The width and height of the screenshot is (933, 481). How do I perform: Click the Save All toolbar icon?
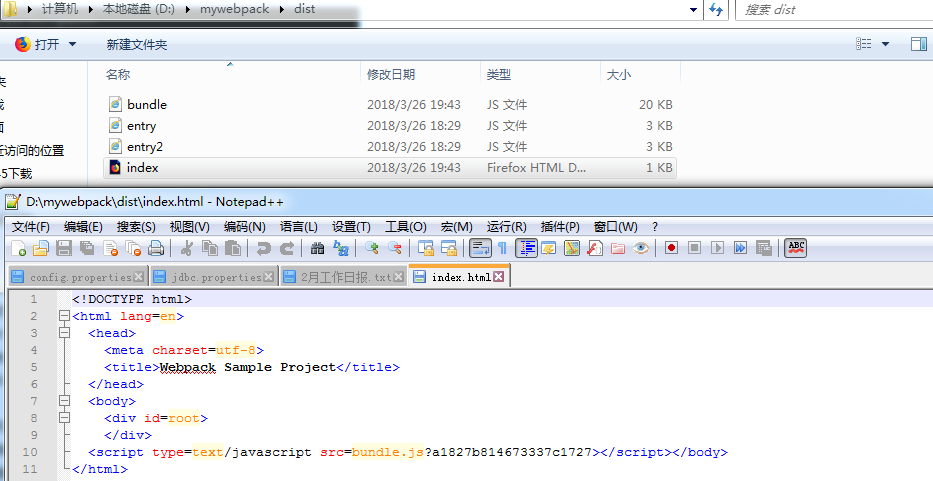click(x=87, y=248)
